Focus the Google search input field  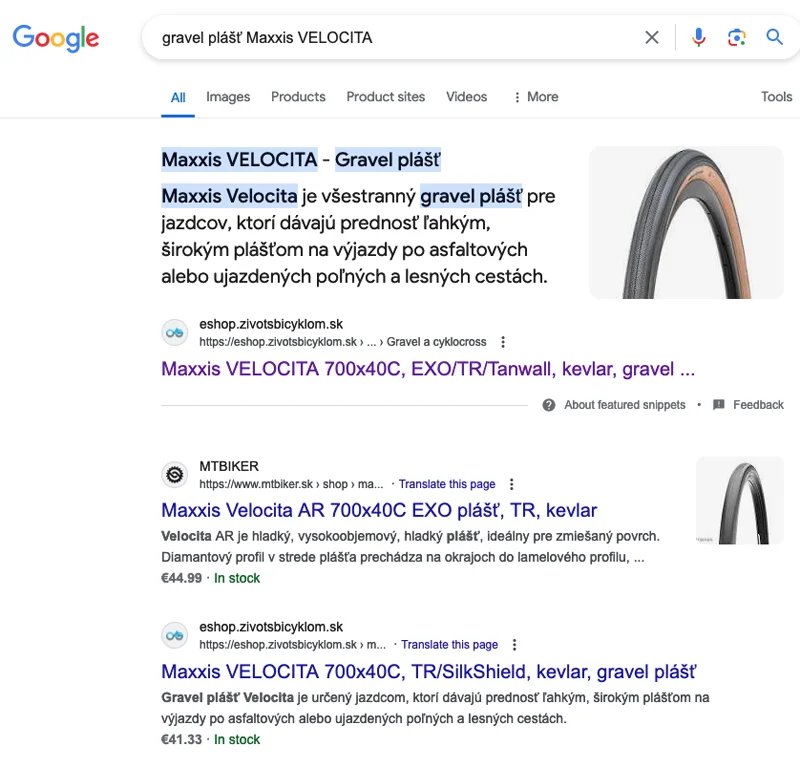pos(400,38)
